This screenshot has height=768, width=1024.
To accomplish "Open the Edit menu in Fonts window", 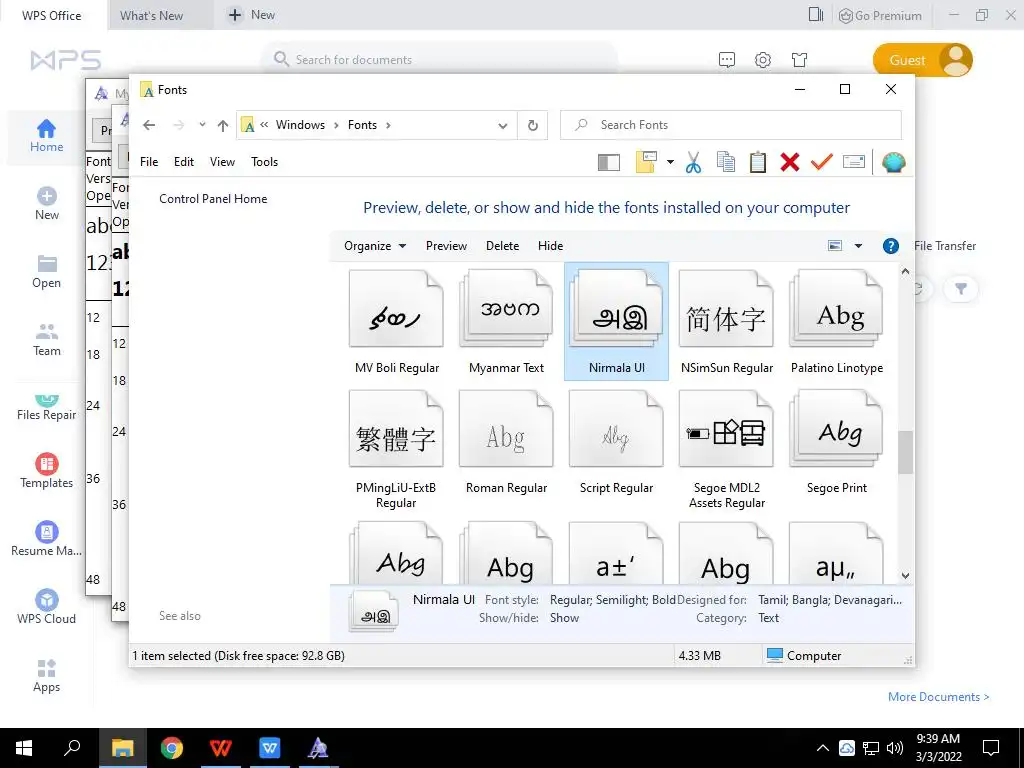I will coord(184,162).
